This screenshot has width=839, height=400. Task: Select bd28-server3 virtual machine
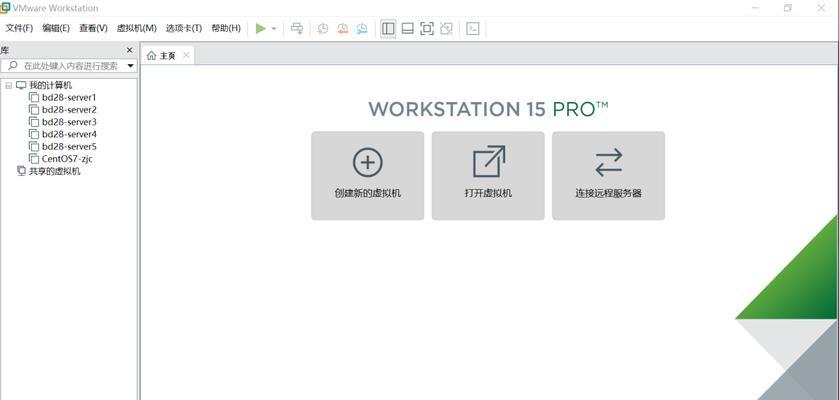(69, 122)
